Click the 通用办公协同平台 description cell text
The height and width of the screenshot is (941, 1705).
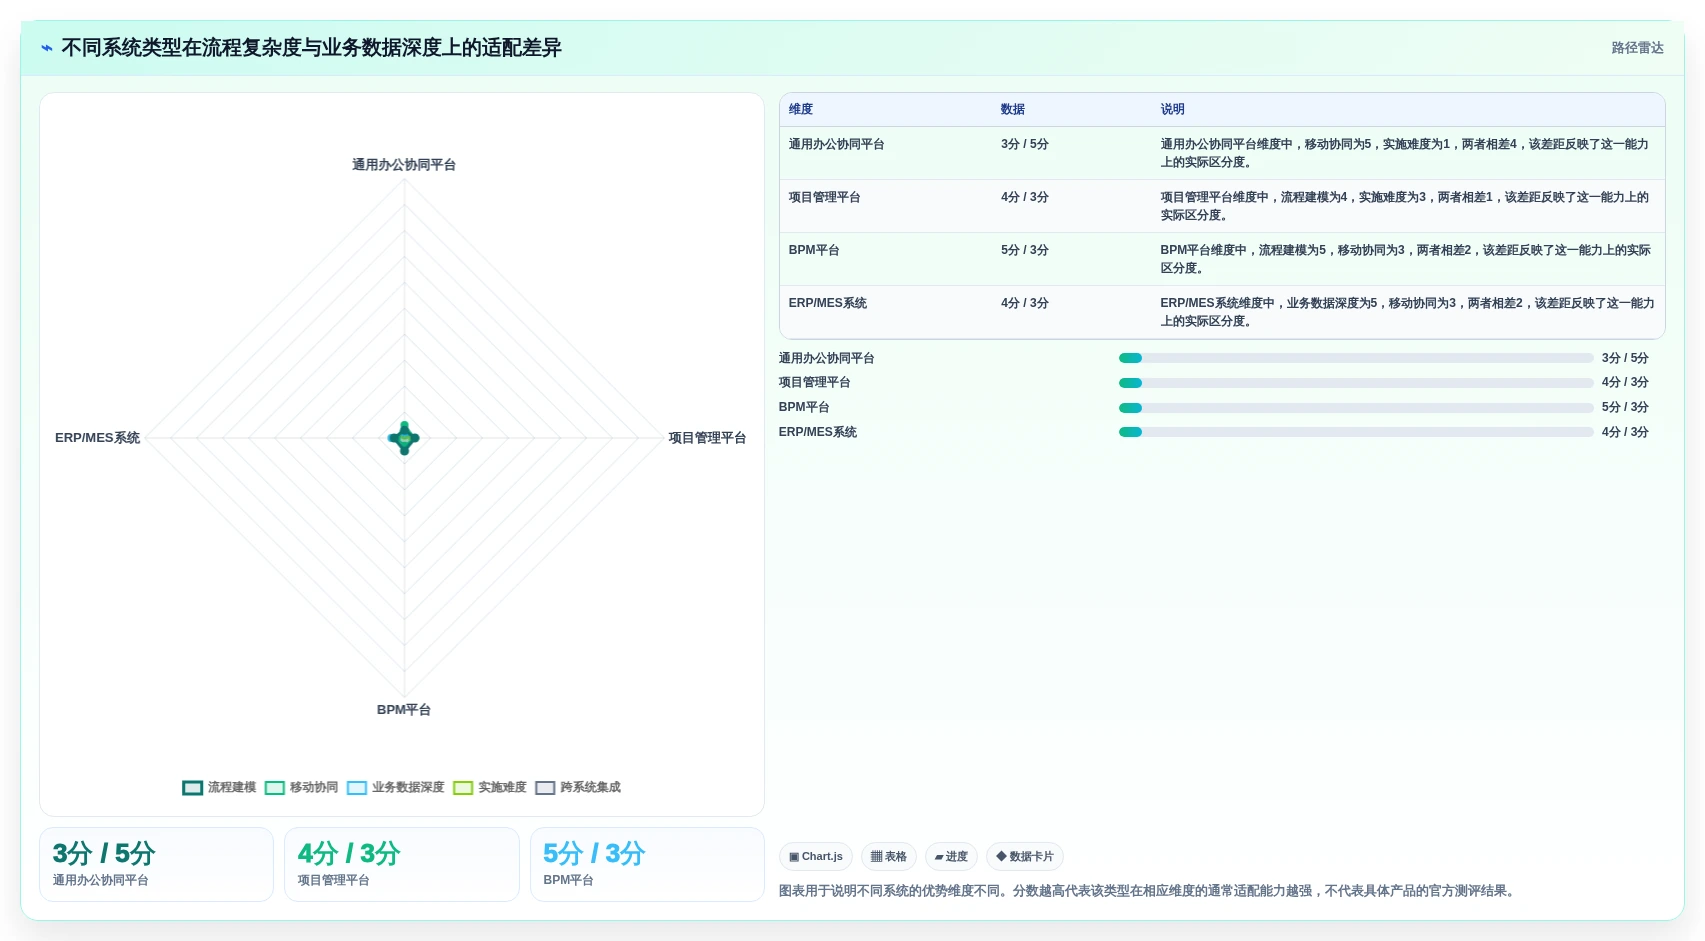(x=1405, y=153)
